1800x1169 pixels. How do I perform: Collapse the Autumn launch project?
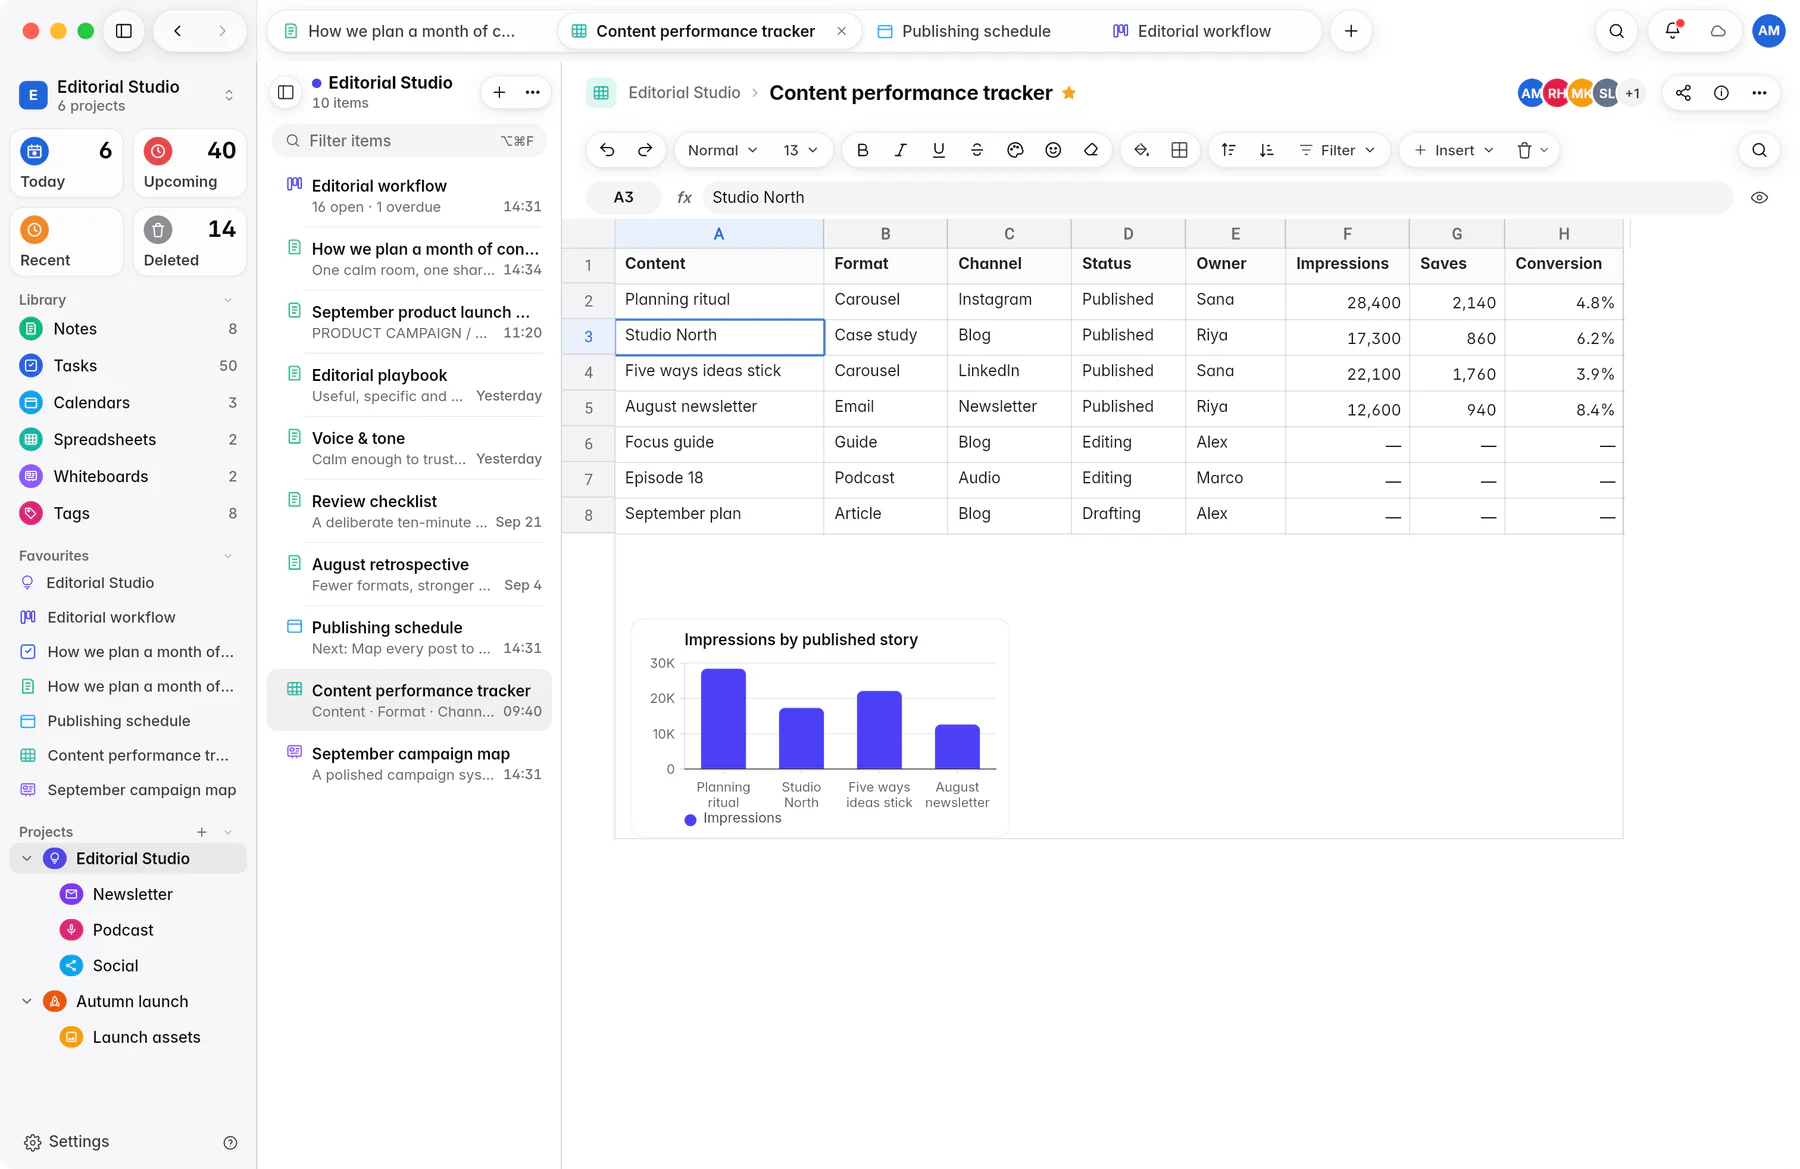27,1001
